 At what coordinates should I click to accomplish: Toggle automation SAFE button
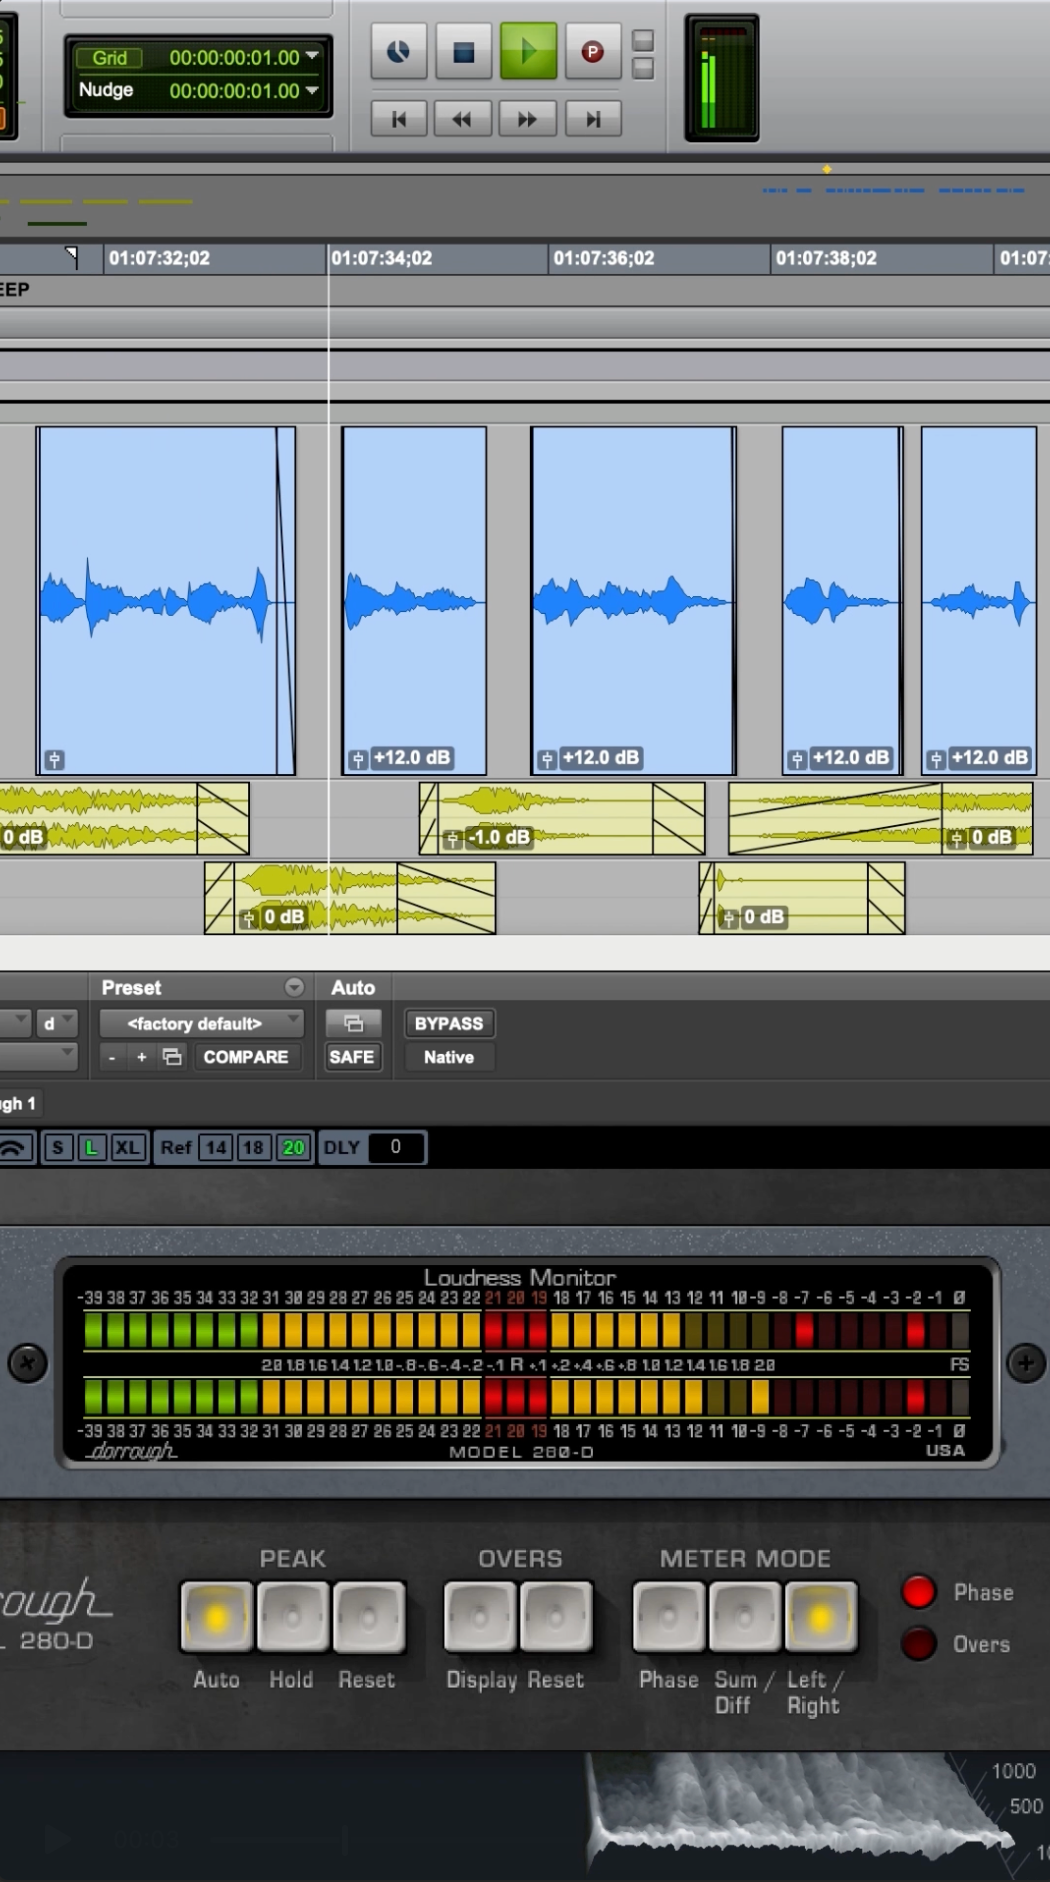352,1057
